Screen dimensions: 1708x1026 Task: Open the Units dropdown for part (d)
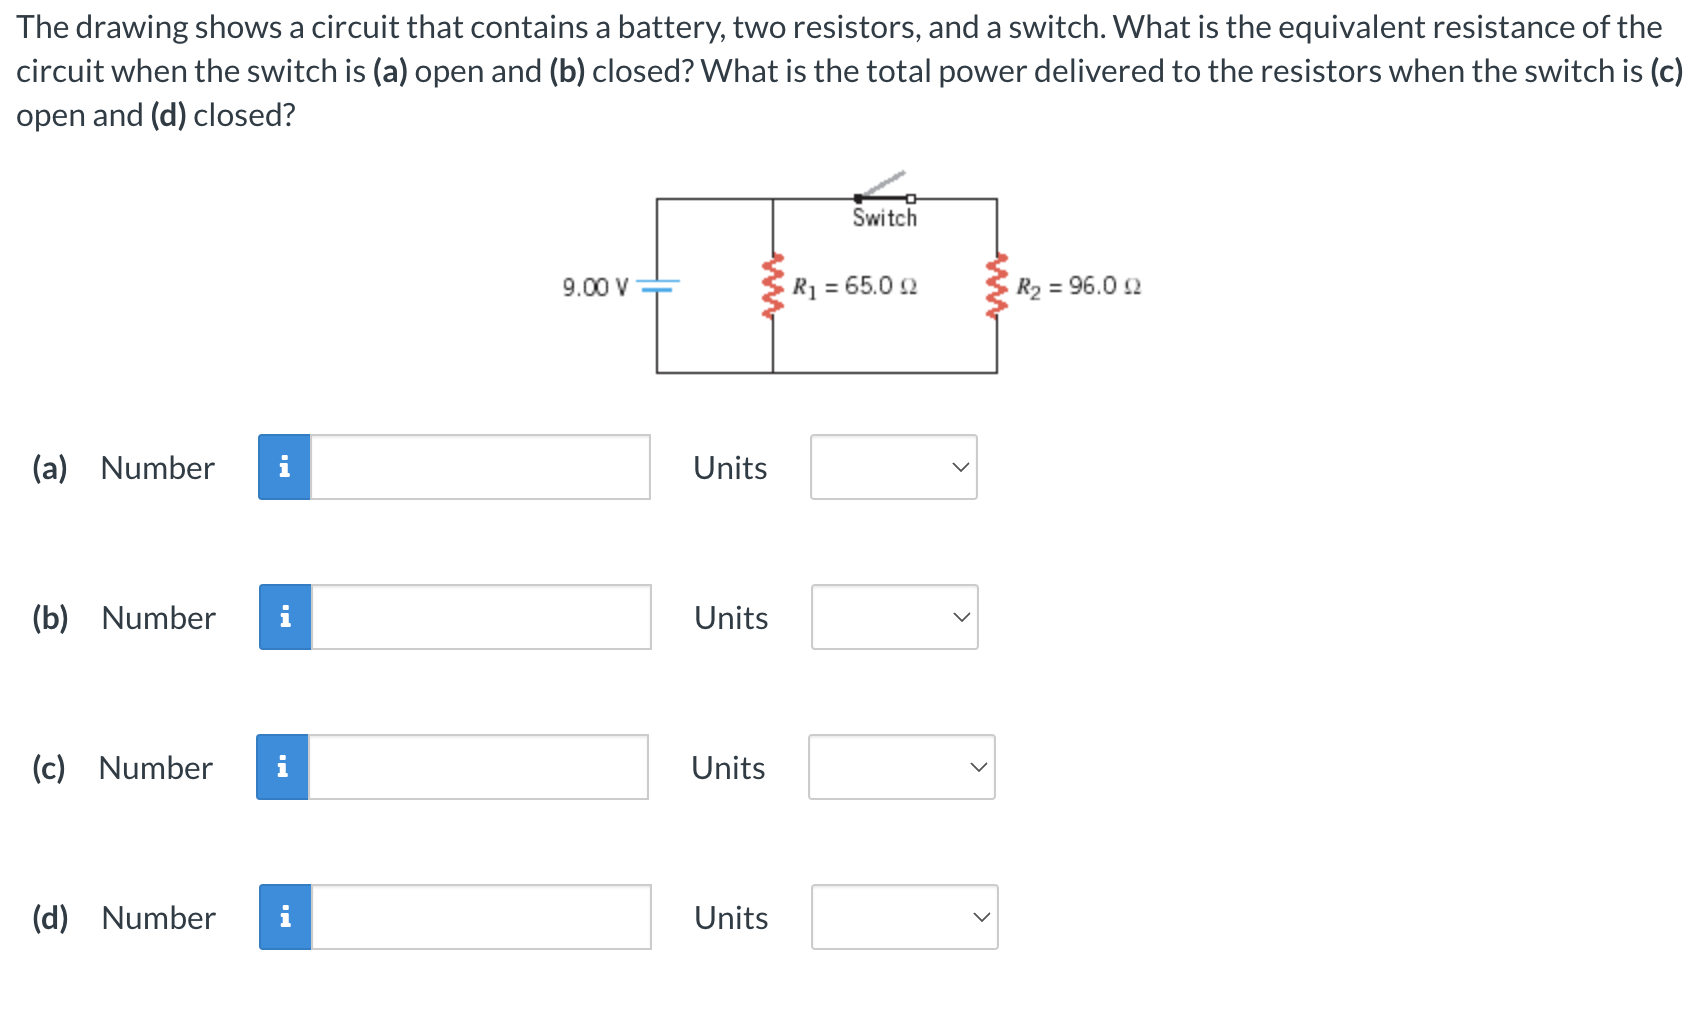pyautogui.click(x=905, y=917)
